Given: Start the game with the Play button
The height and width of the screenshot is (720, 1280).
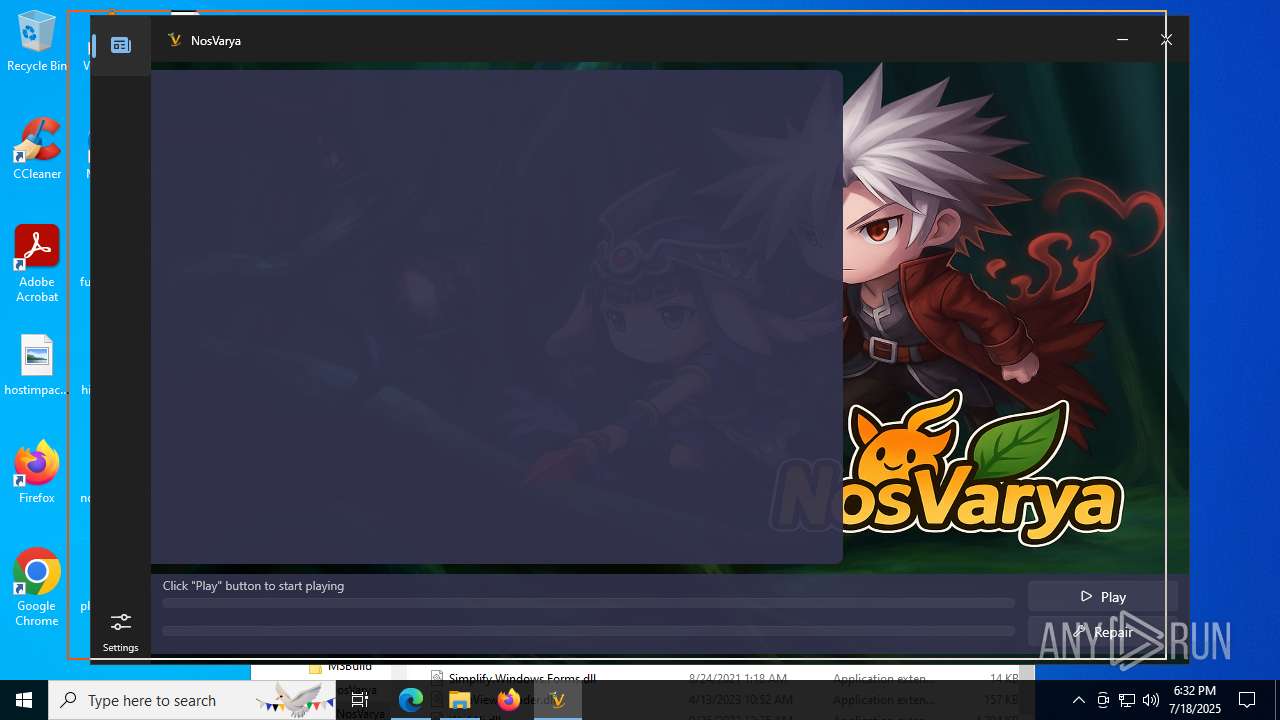Looking at the screenshot, I should pyautogui.click(x=1102, y=597).
